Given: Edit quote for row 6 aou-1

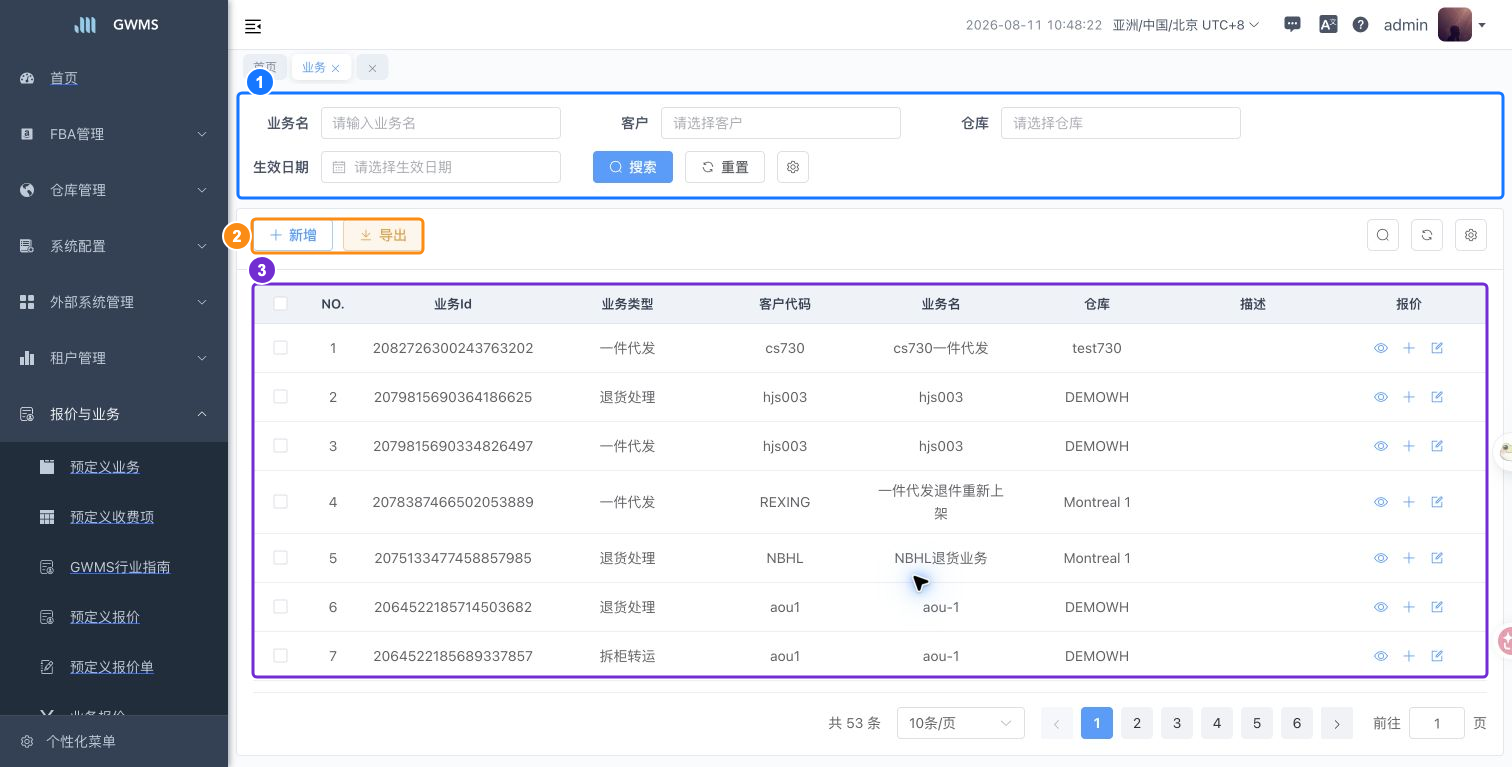Looking at the screenshot, I should click(1437, 607).
